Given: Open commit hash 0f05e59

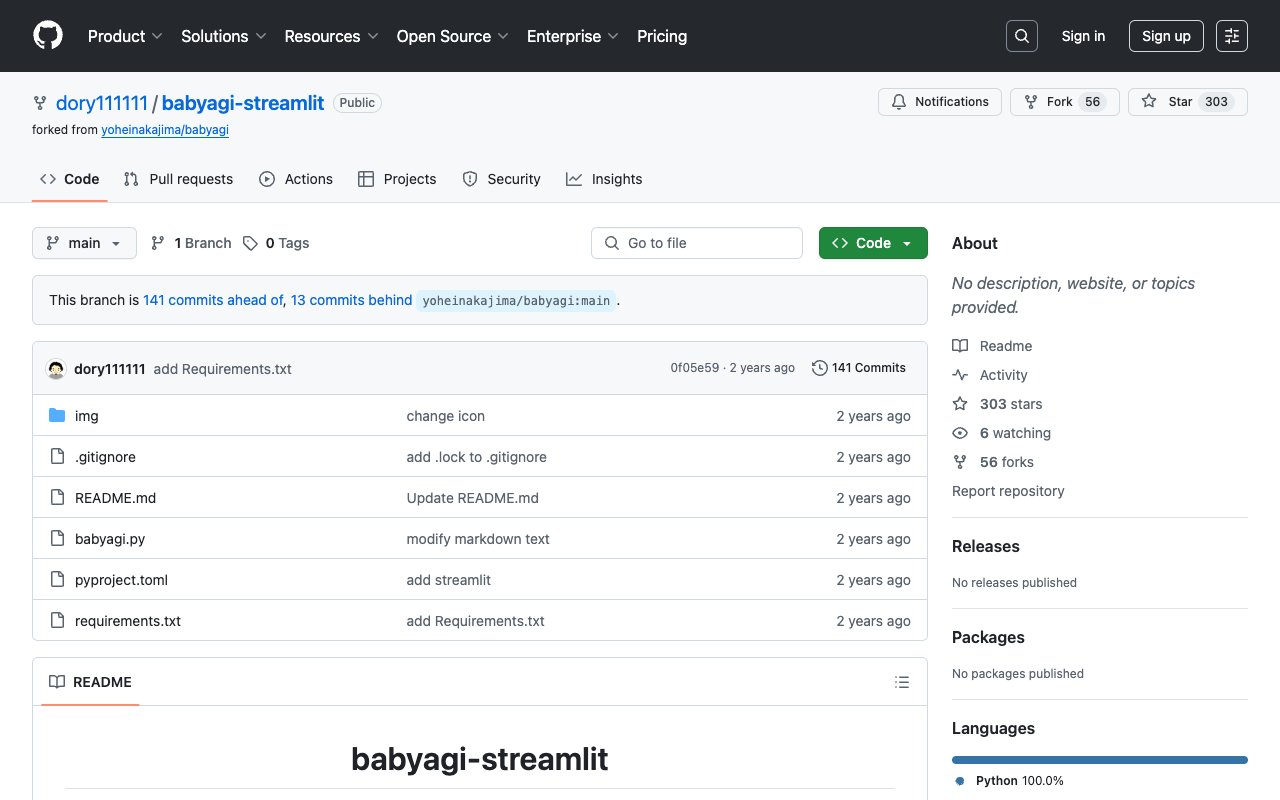Looking at the screenshot, I should (695, 368).
